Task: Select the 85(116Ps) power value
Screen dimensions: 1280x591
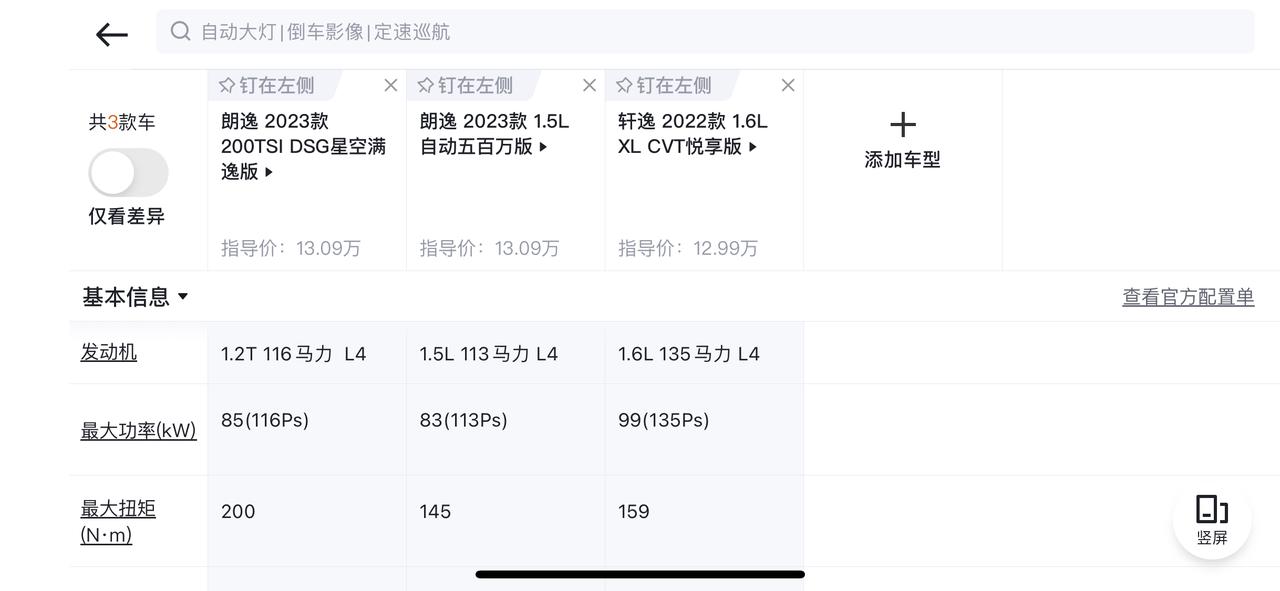Action: pyautogui.click(x=265, y=420)
